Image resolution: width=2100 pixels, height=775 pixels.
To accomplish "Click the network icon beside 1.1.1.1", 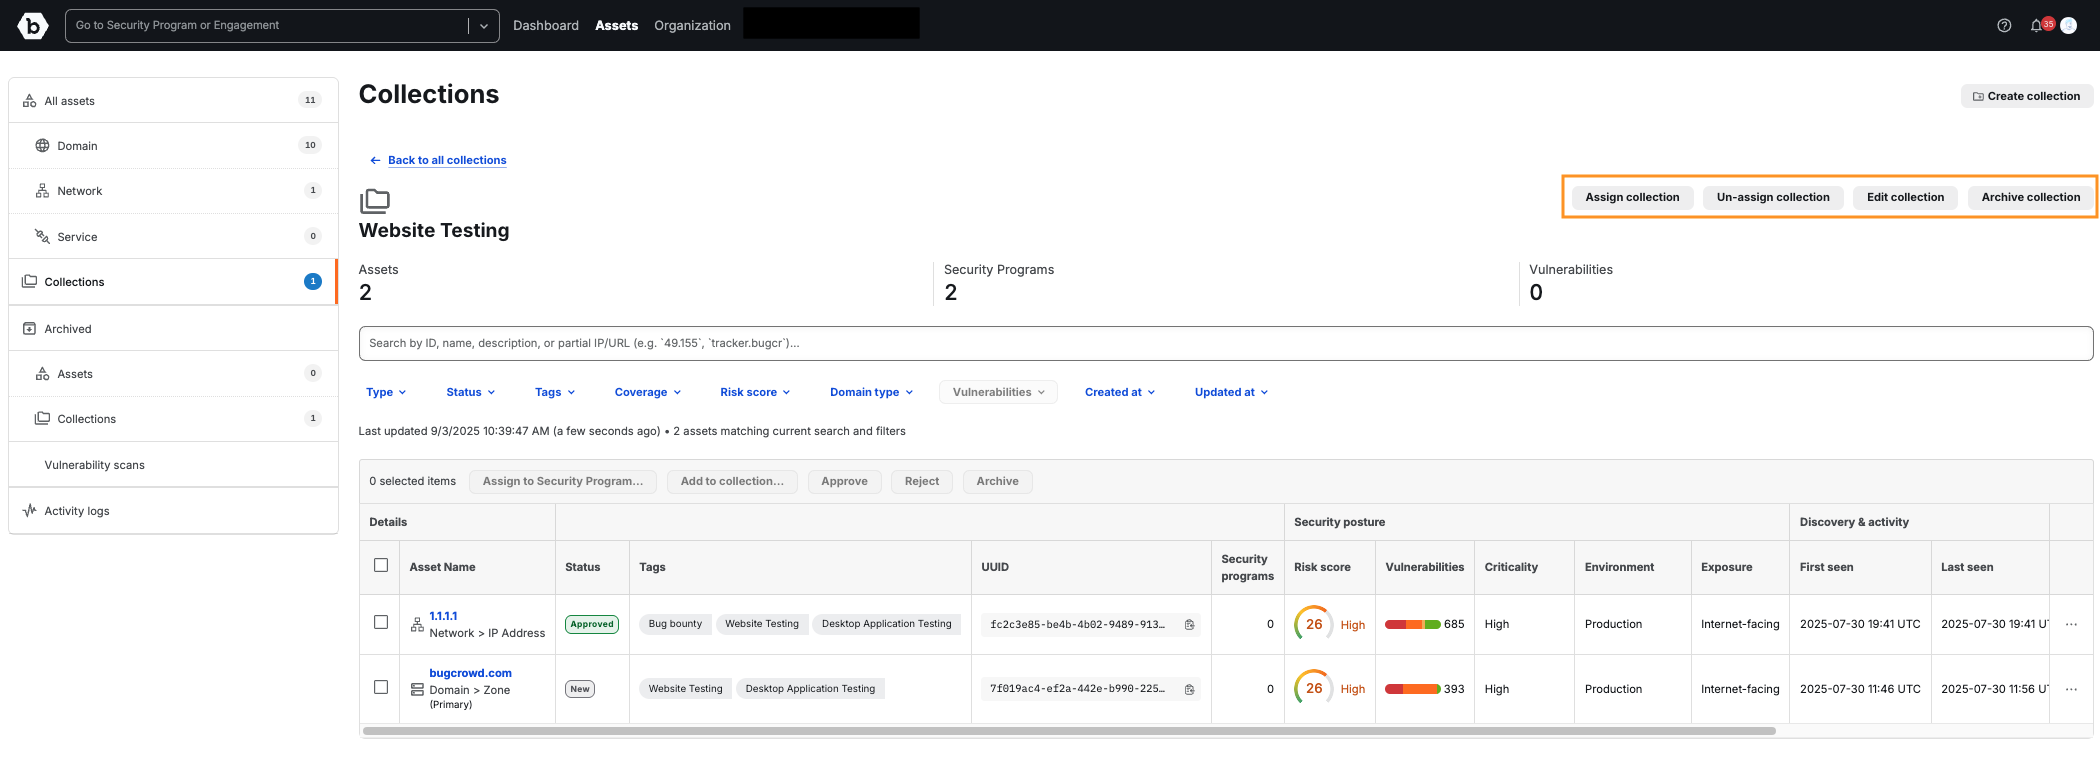I will coord(417,625).
